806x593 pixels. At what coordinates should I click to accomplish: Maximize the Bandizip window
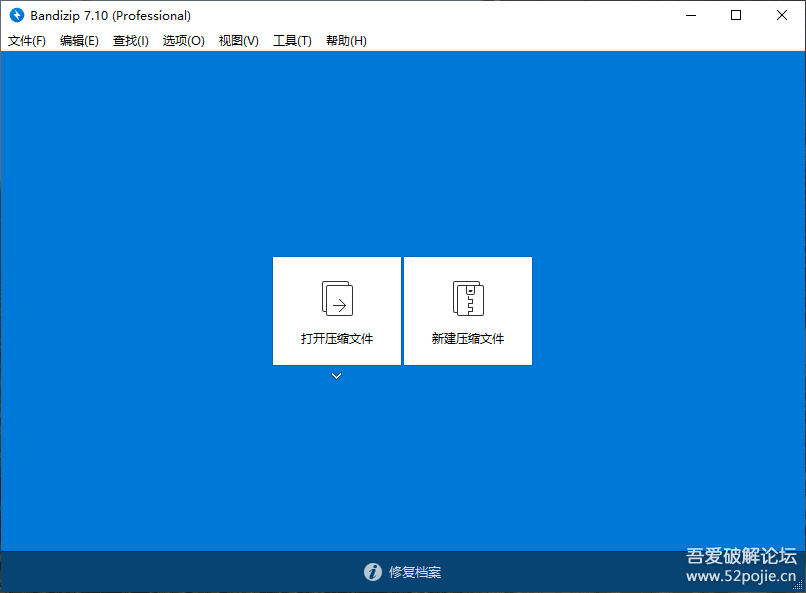tap(736, 15)
